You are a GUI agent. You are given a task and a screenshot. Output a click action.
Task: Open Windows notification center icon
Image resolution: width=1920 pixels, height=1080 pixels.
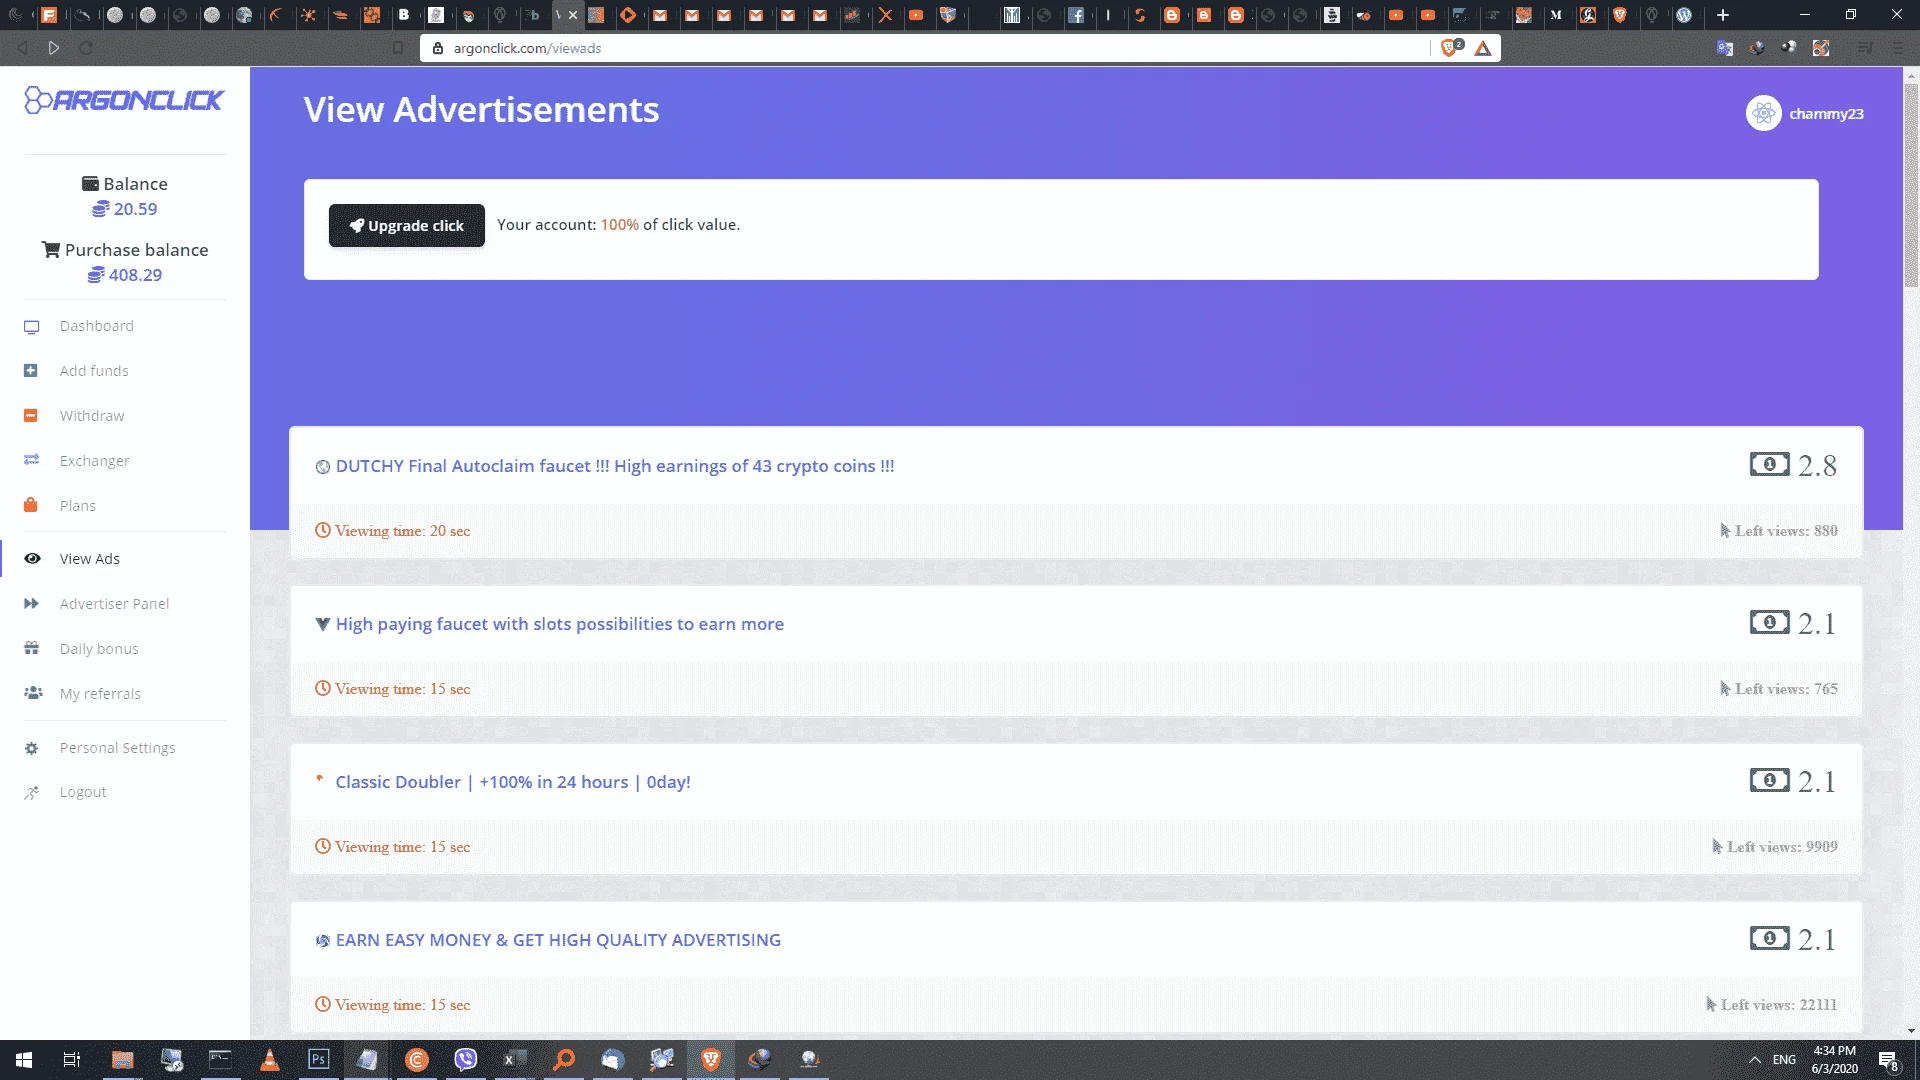coord(1888,1060)
